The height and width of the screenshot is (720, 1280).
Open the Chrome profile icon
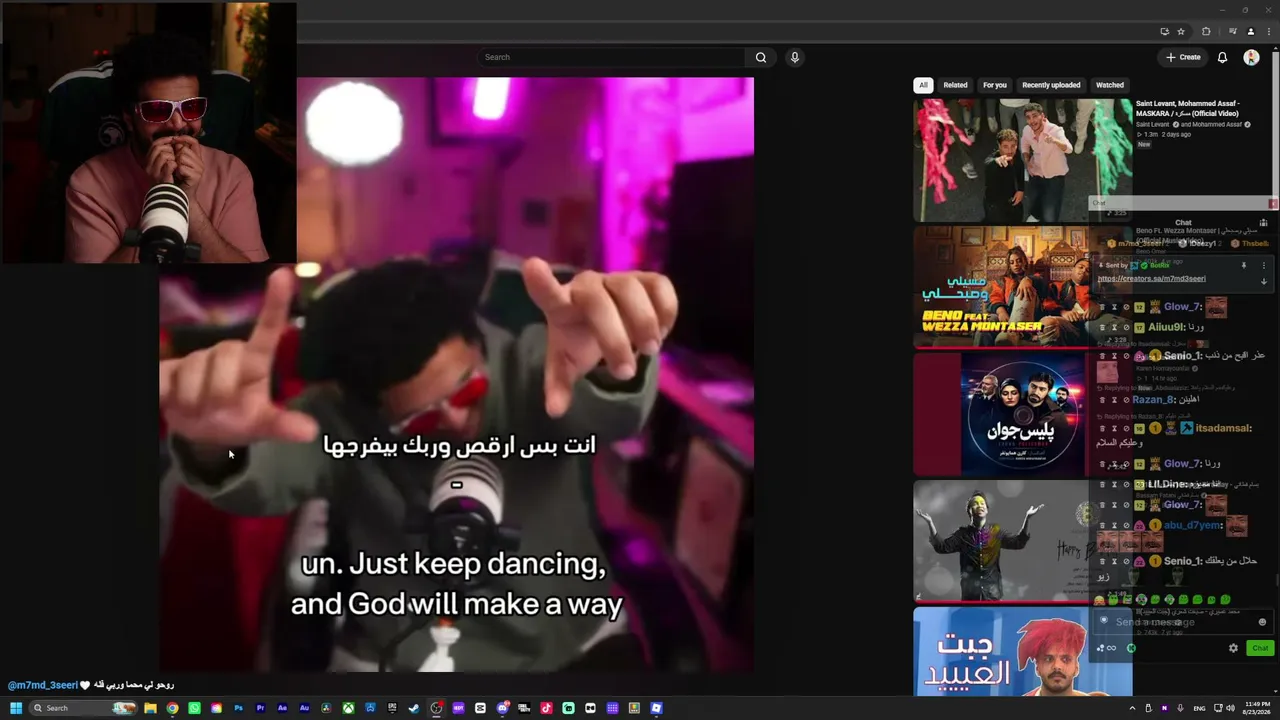pos(1250,32)
